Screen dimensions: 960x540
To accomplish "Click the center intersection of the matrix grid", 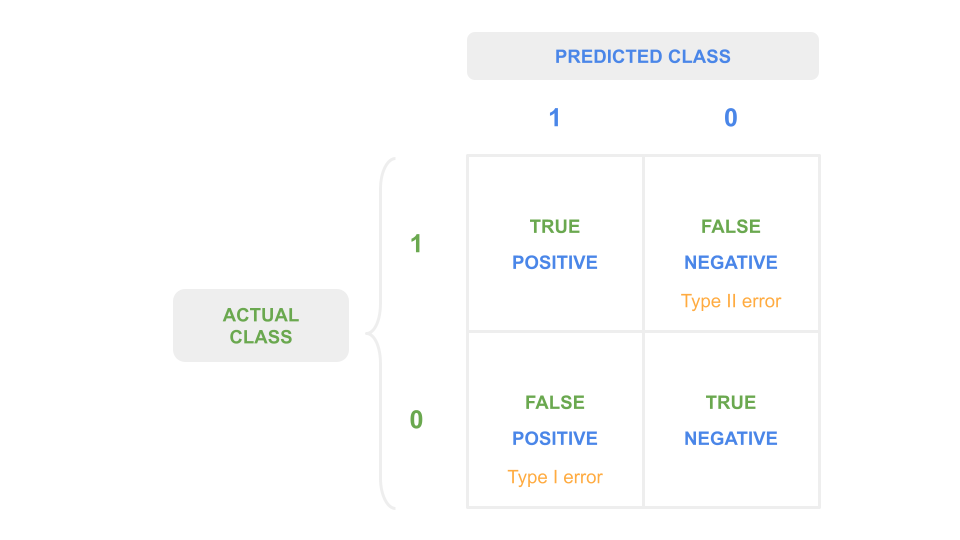I will click(643, 332).
